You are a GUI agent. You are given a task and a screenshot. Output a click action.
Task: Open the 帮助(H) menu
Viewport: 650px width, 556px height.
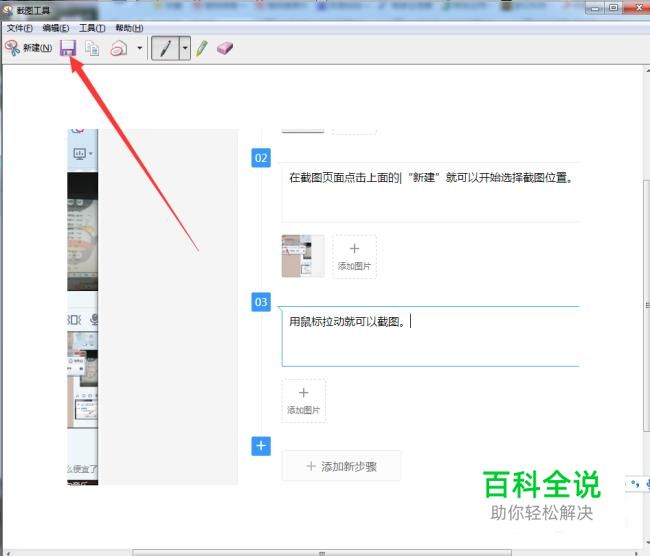tap(129, 28)
